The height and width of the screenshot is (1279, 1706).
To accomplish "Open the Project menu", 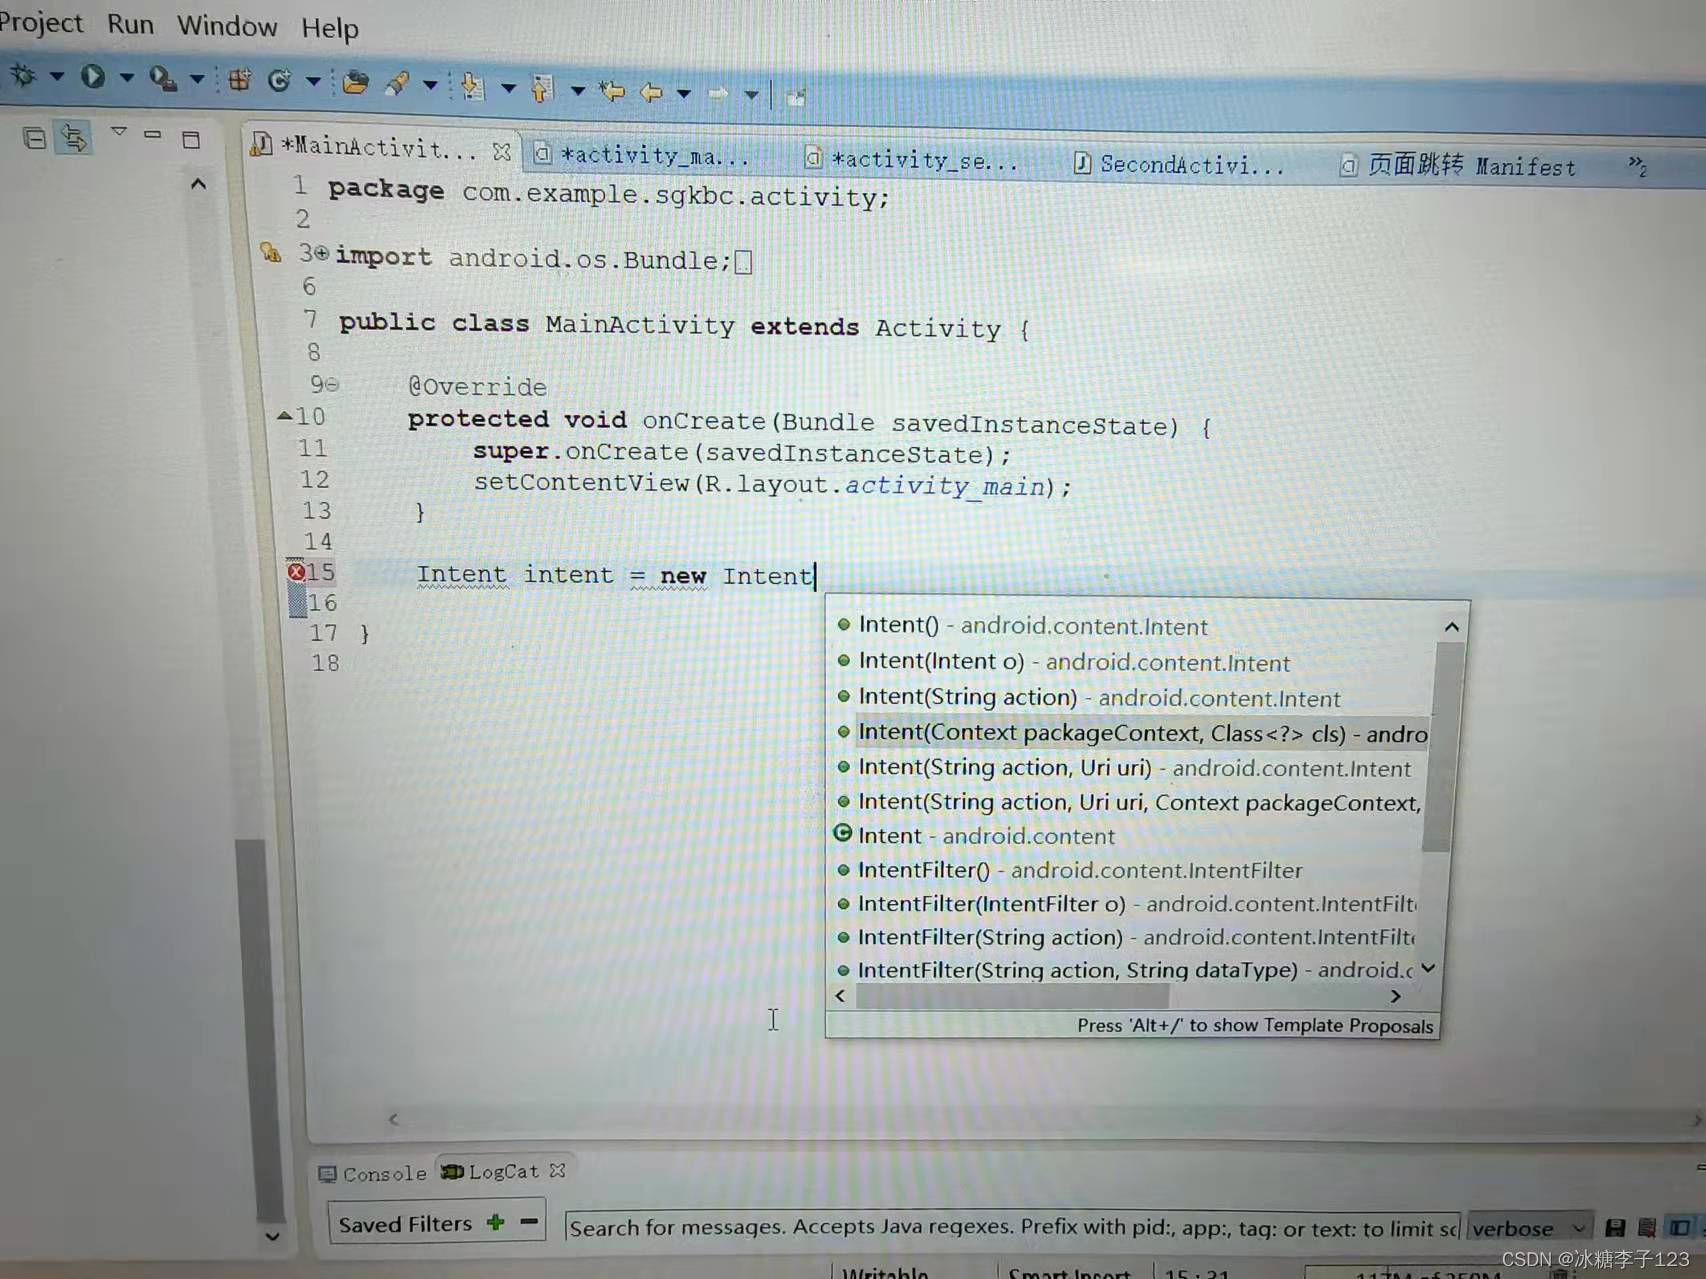I will click(41, 22).
